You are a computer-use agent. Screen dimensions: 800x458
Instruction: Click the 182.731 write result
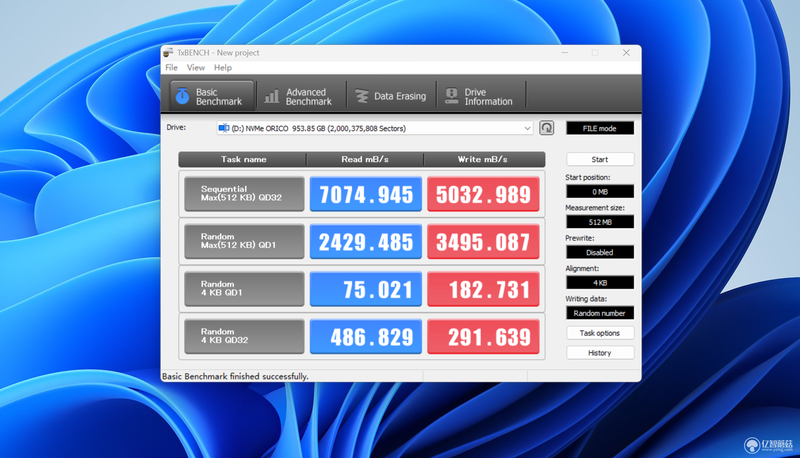point(483,289)
